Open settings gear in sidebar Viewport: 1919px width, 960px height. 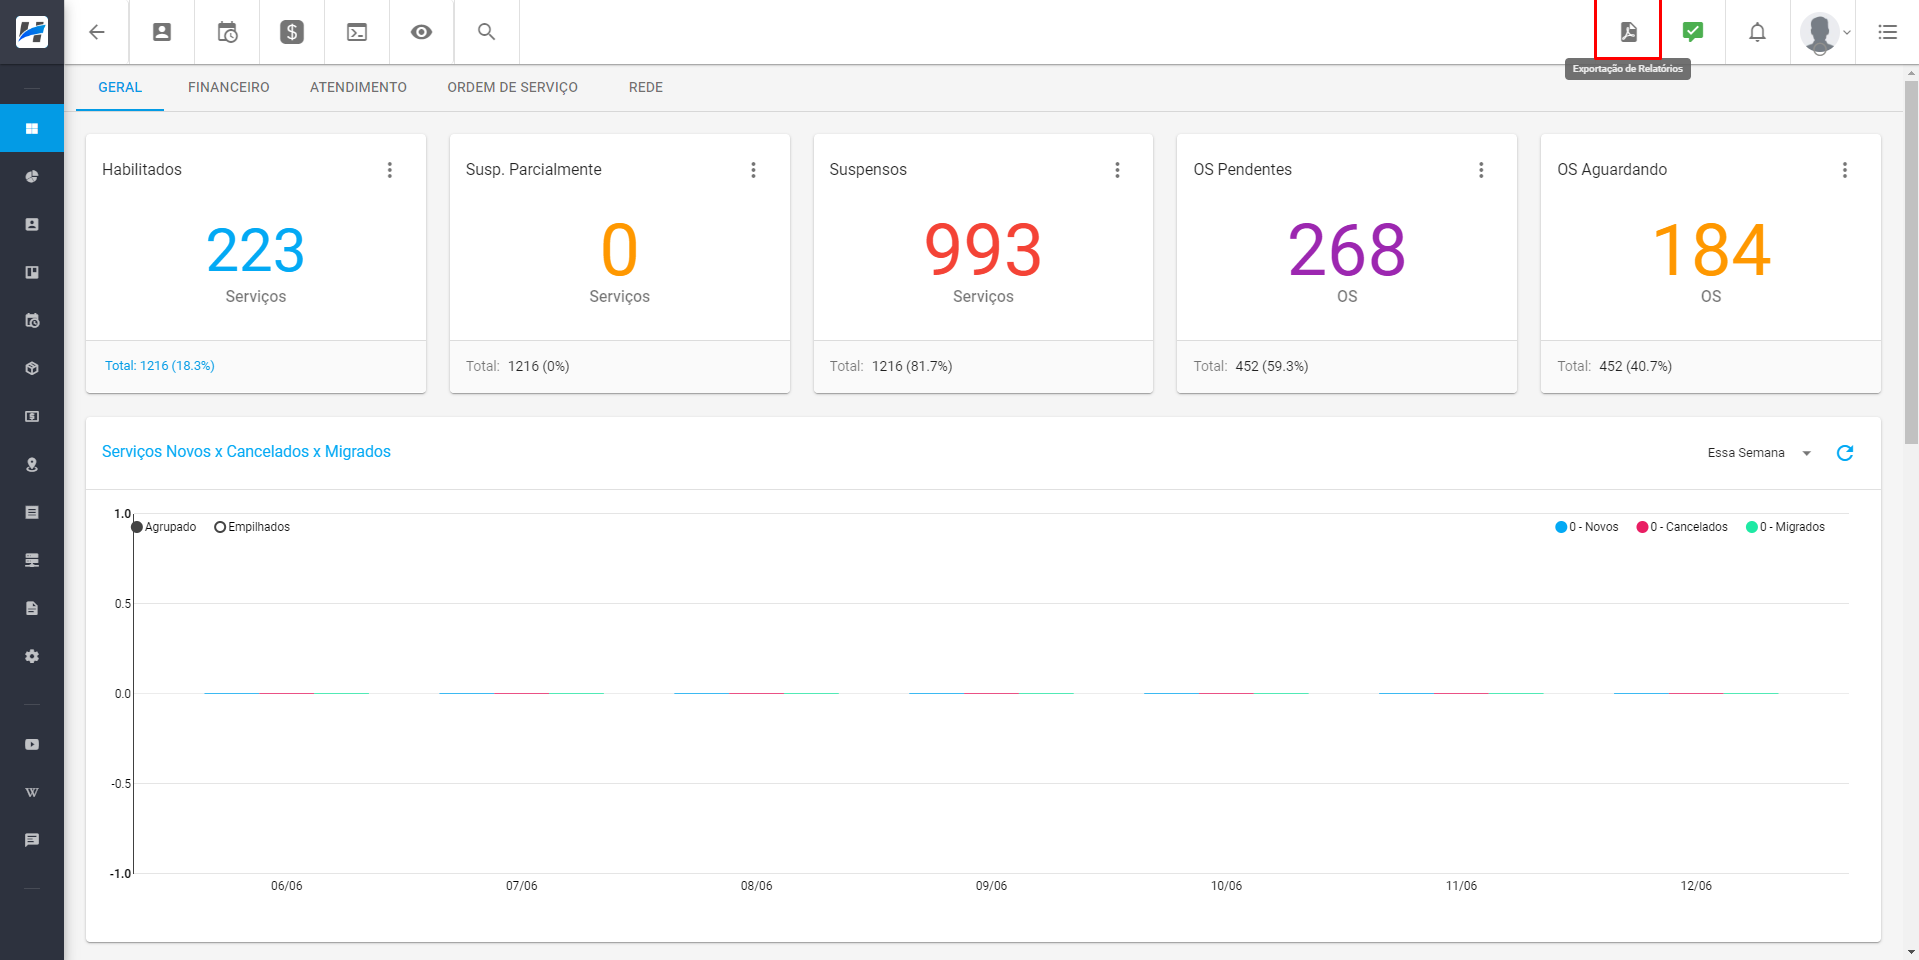(32, 656)
